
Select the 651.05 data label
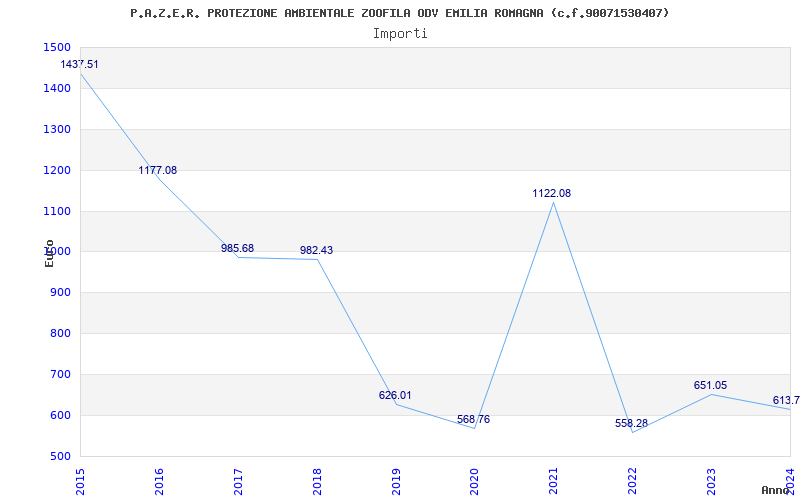pyautogui.click(x=710, y=386)
